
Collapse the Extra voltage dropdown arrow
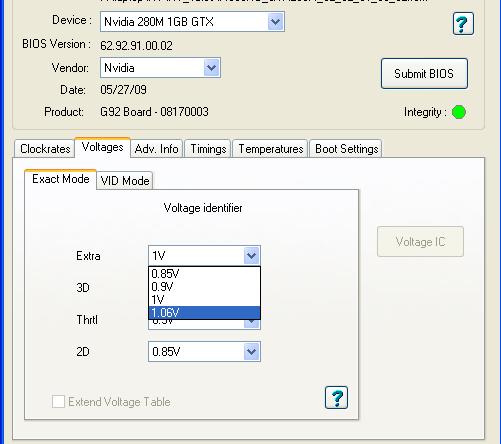tap(251, 256)
